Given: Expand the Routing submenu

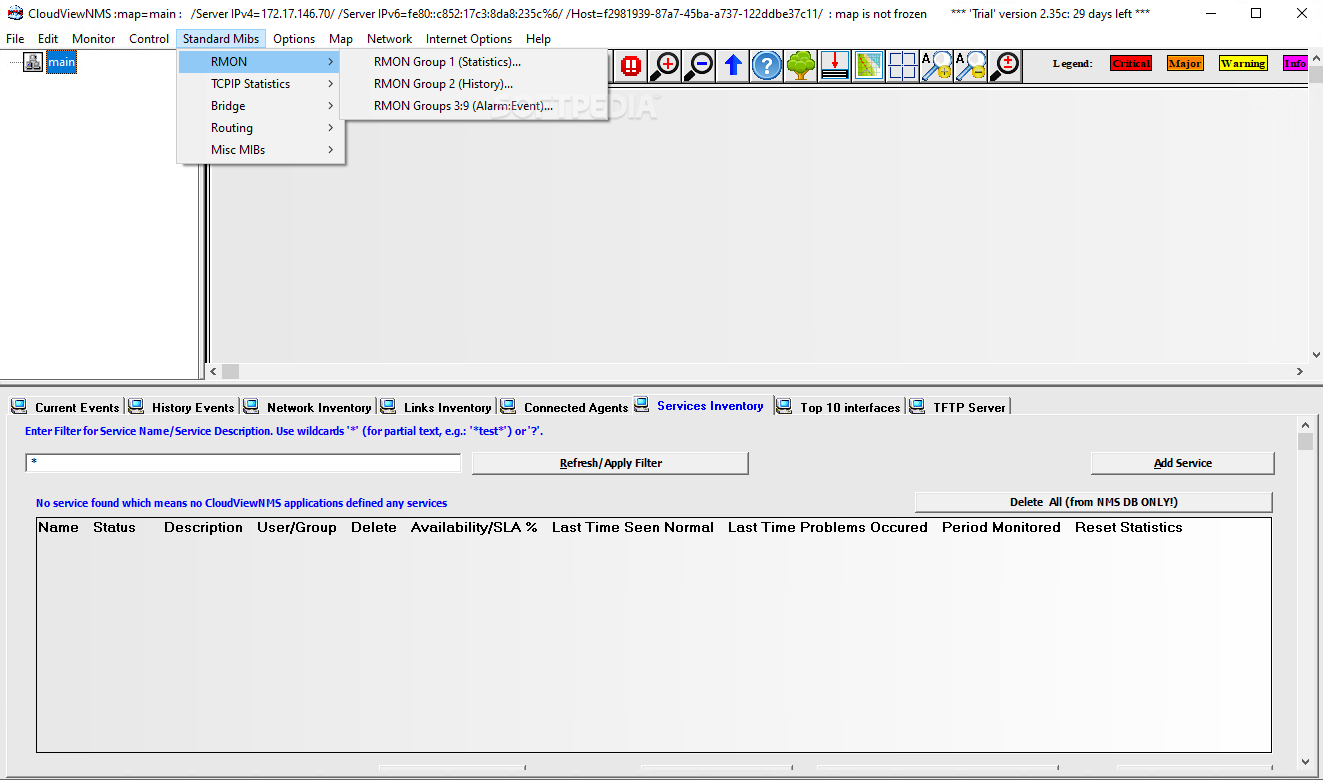Looking at the screenshot, I should coord(261,128).
